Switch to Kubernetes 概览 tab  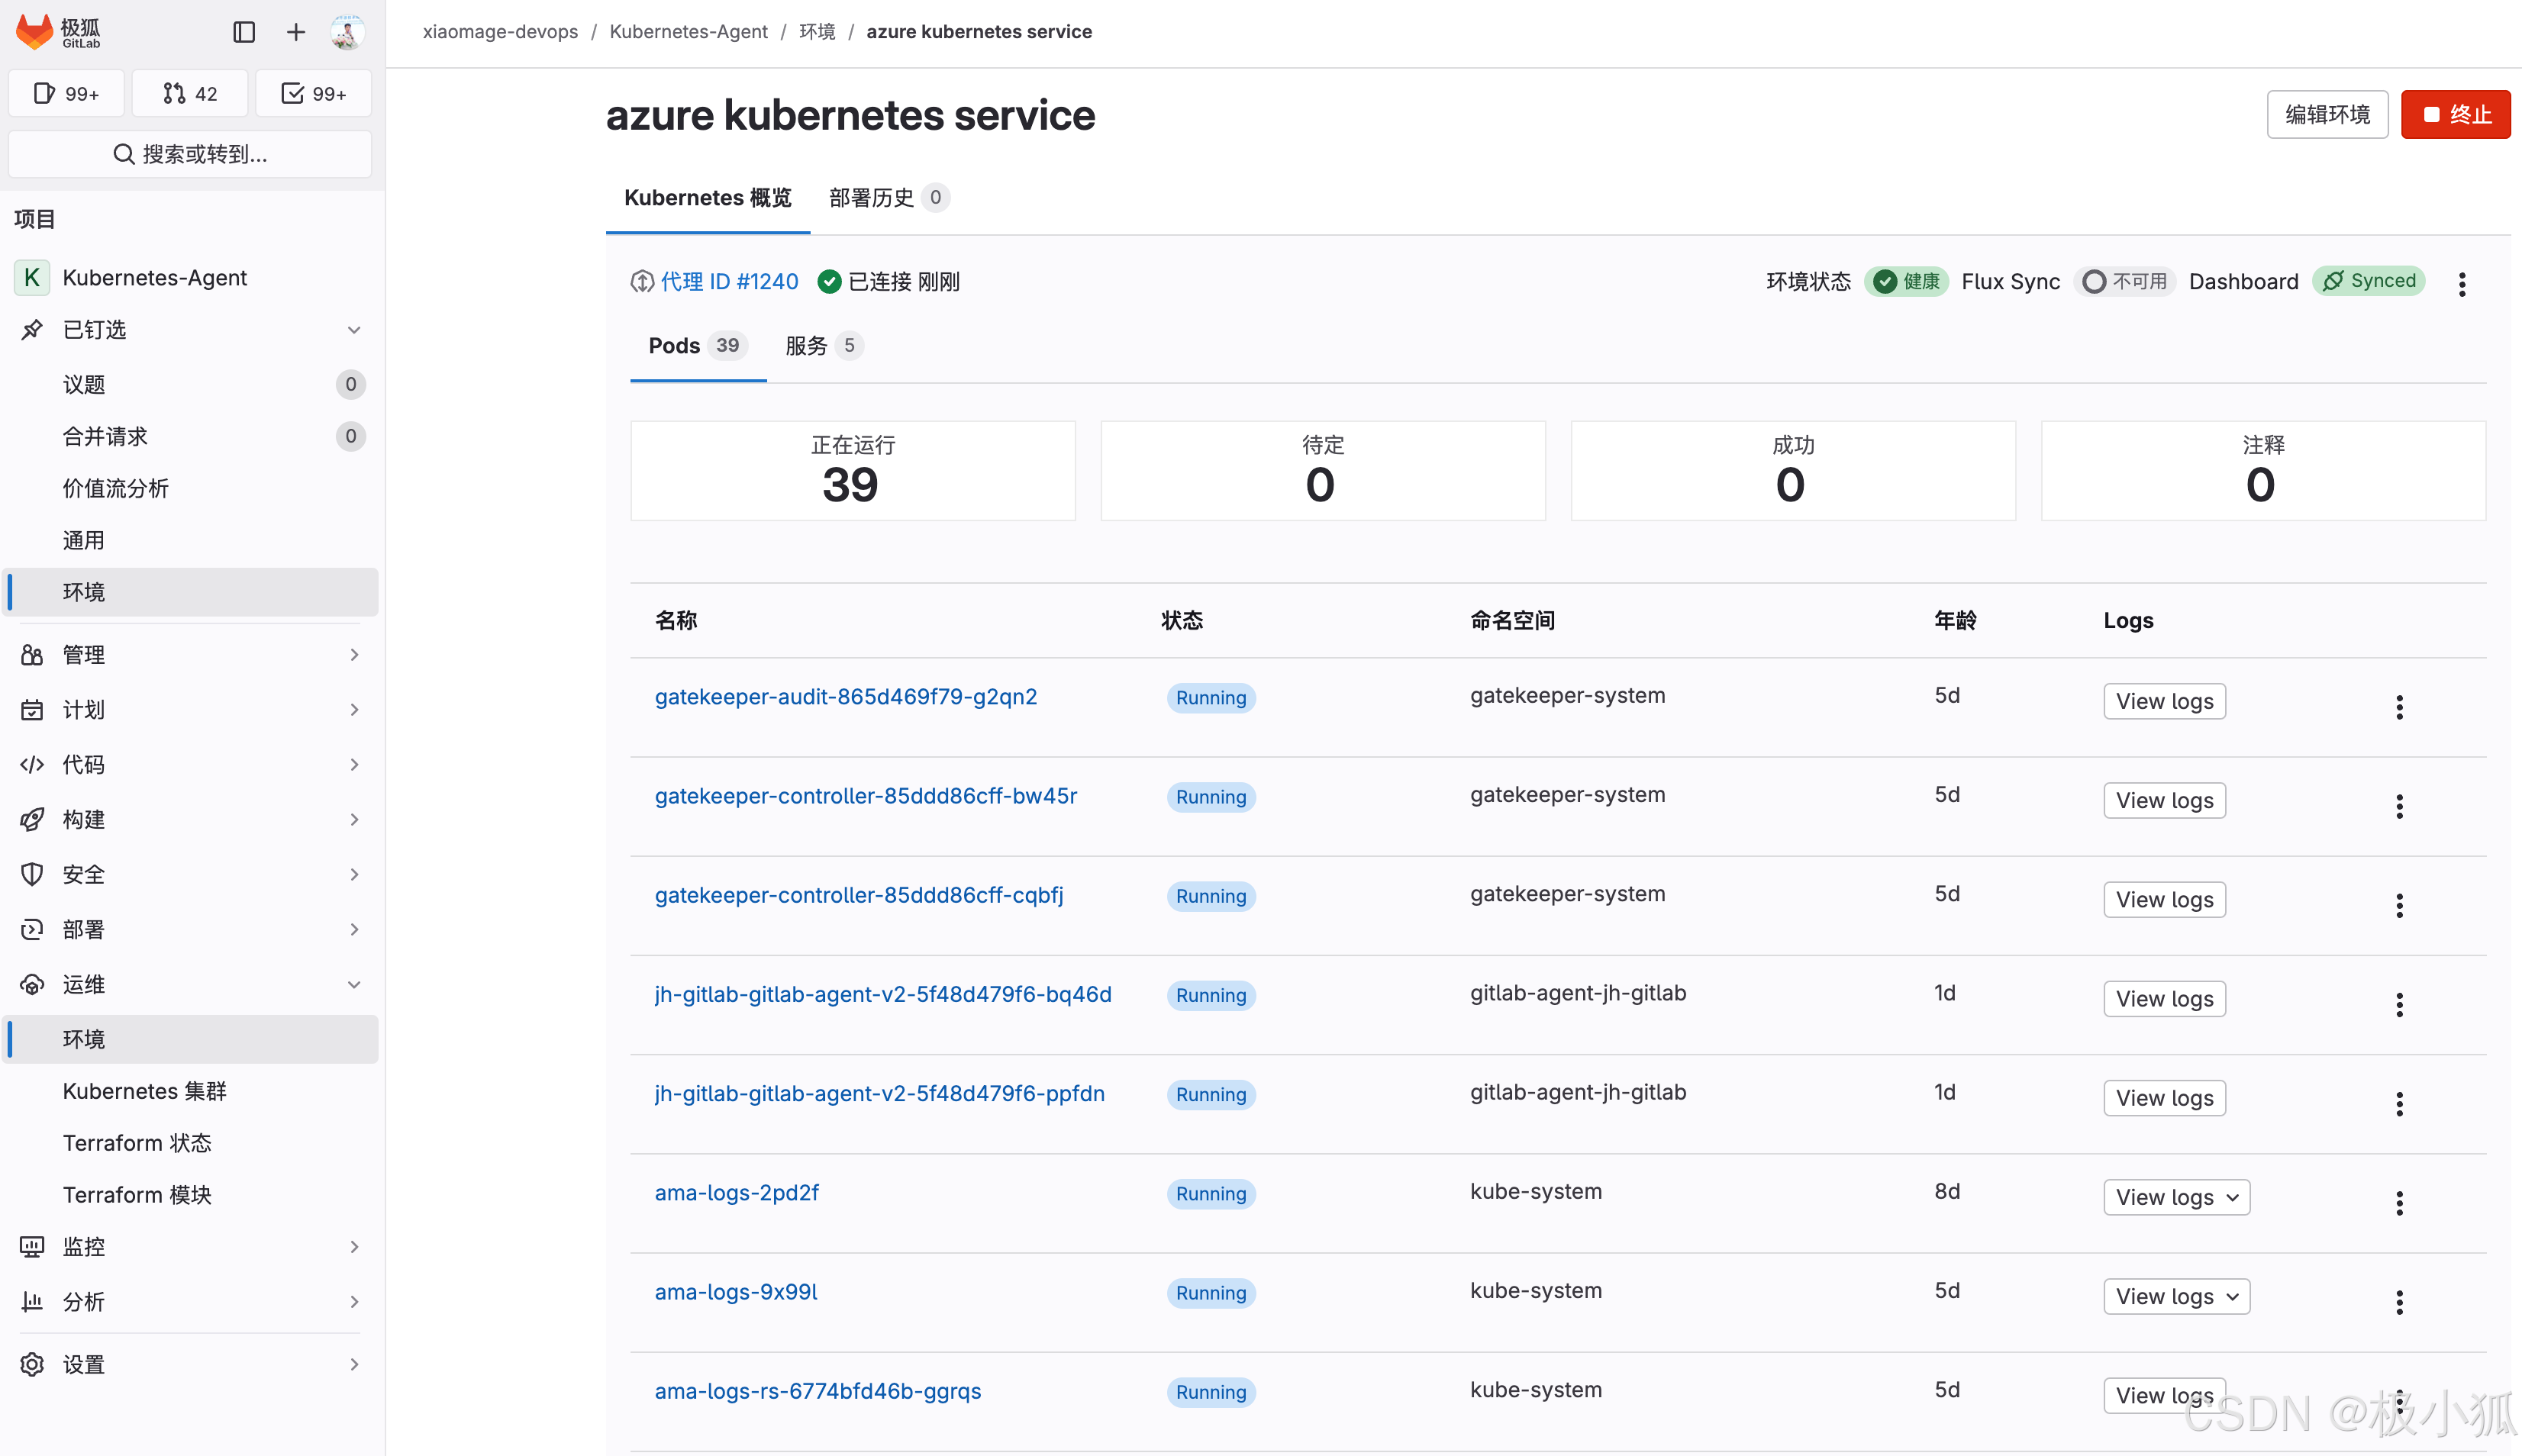(x=707, y=198)
